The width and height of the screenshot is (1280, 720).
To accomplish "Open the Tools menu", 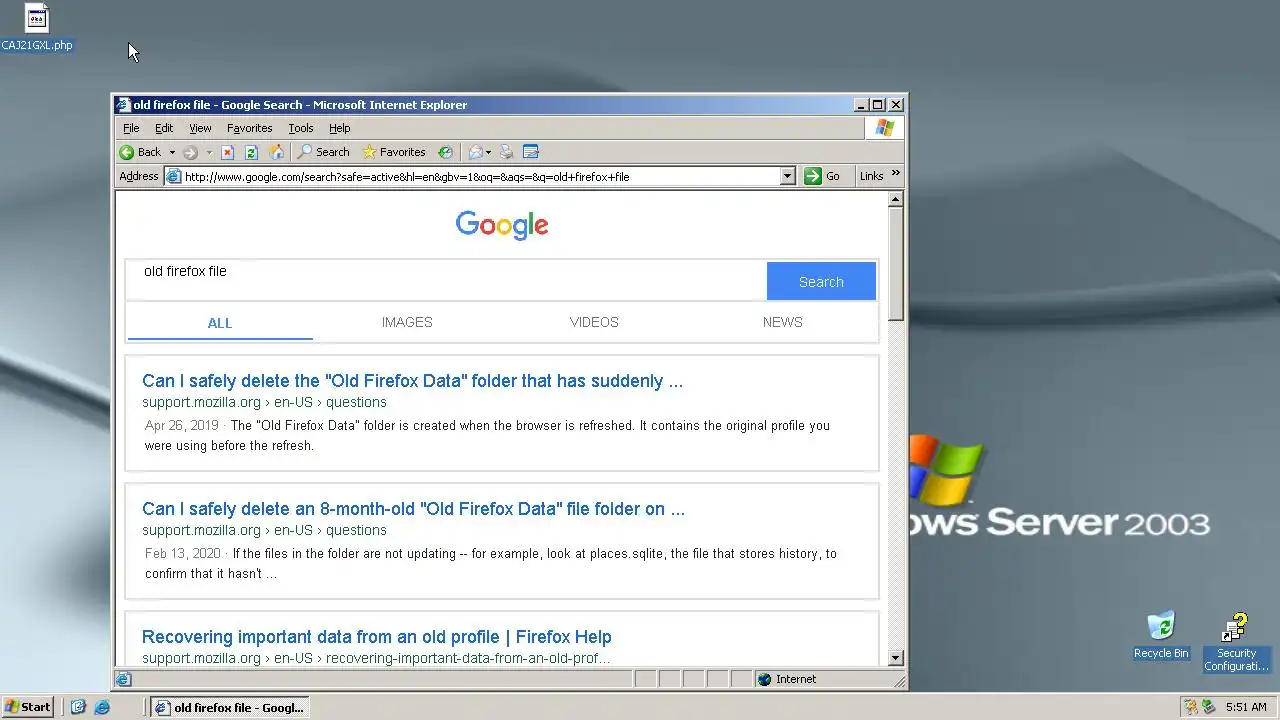I will [301, 128].
